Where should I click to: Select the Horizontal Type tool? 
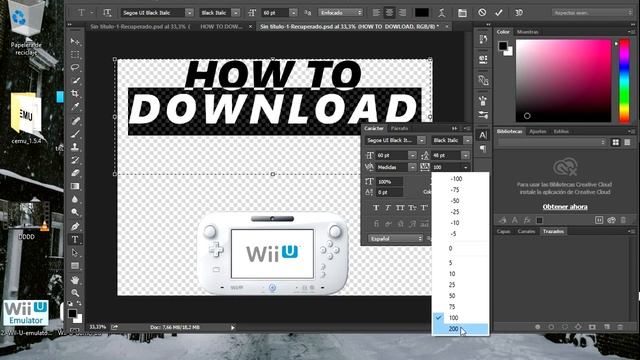click(75, 240)
